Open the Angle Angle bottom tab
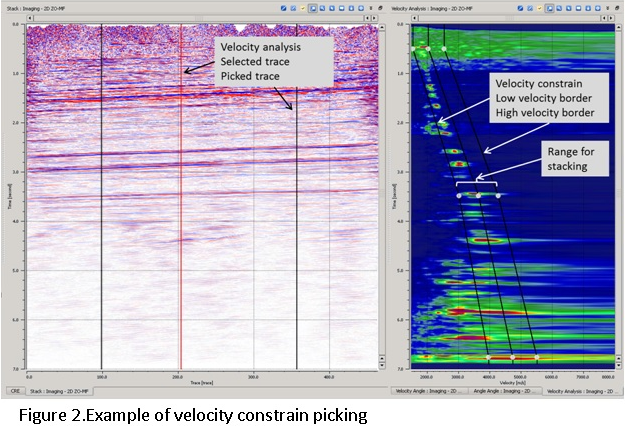Screen dimensions: 625x426 (504, 390)
